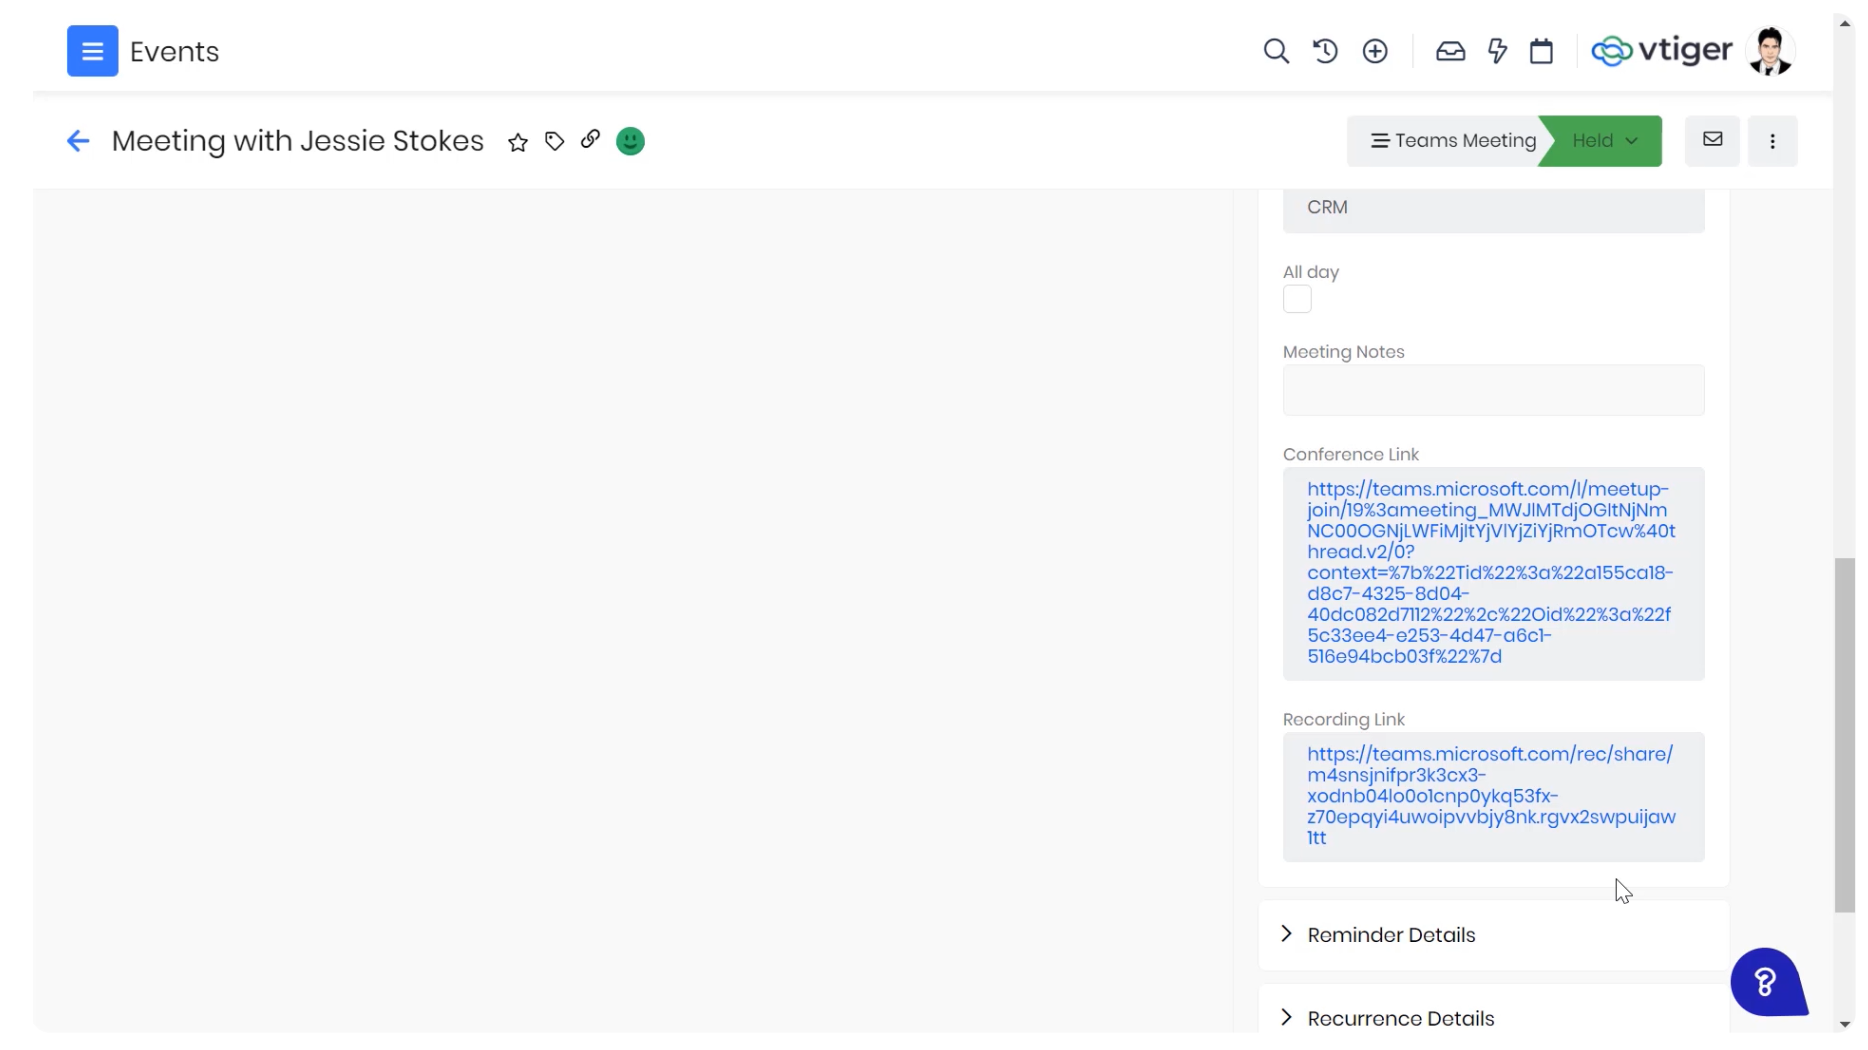Viewport: 1868px width, 1050px height.
Task: Show recent history
Action: pos(1325,51)
